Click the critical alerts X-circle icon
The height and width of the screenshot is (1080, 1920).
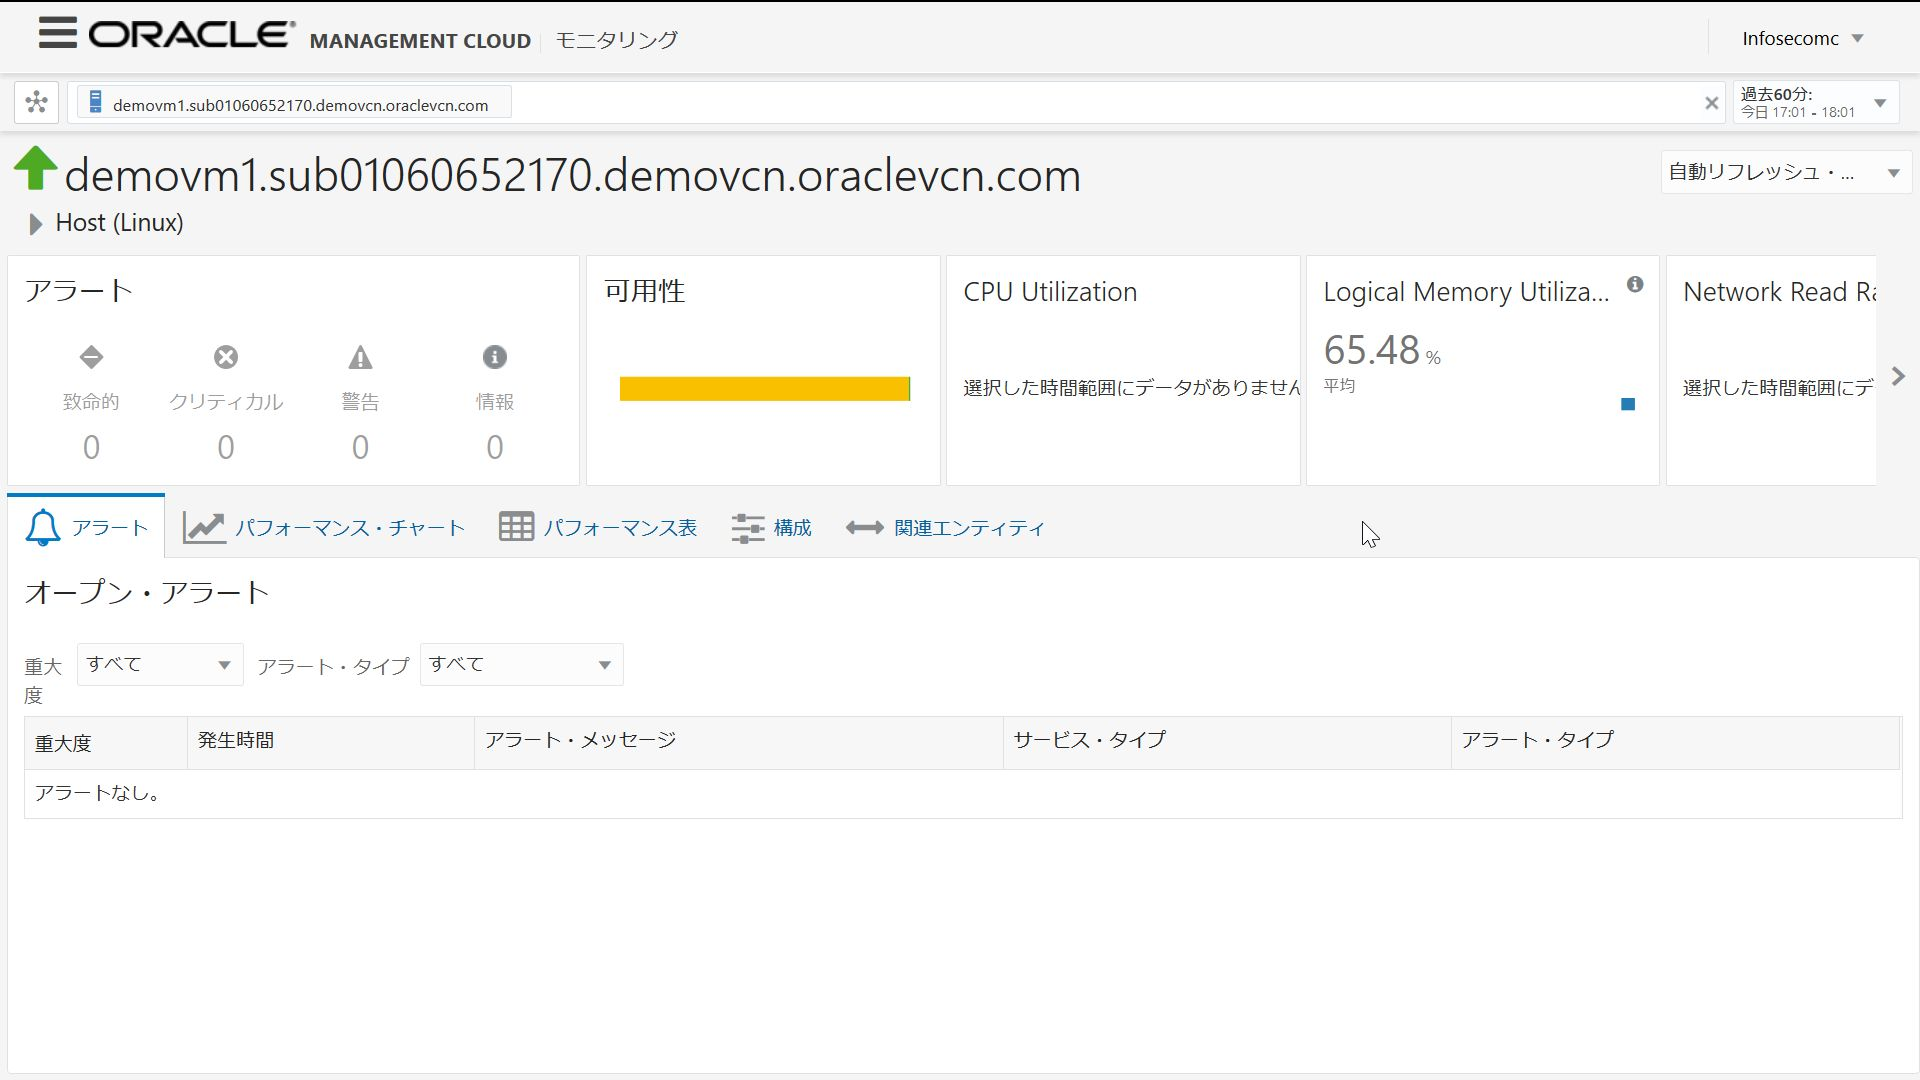226,357
